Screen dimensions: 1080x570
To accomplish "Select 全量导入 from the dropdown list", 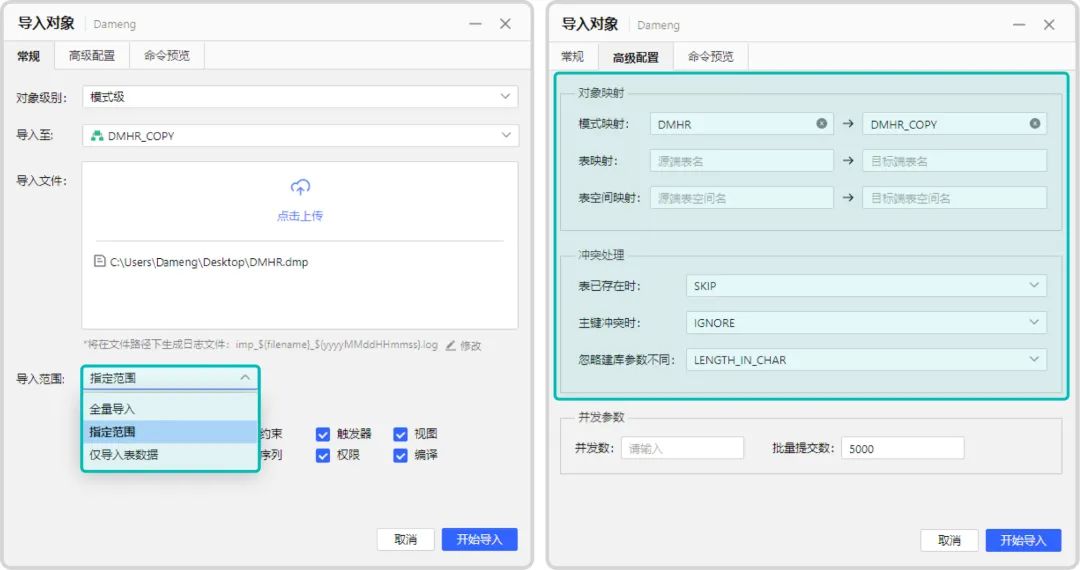I will point(170,409).
